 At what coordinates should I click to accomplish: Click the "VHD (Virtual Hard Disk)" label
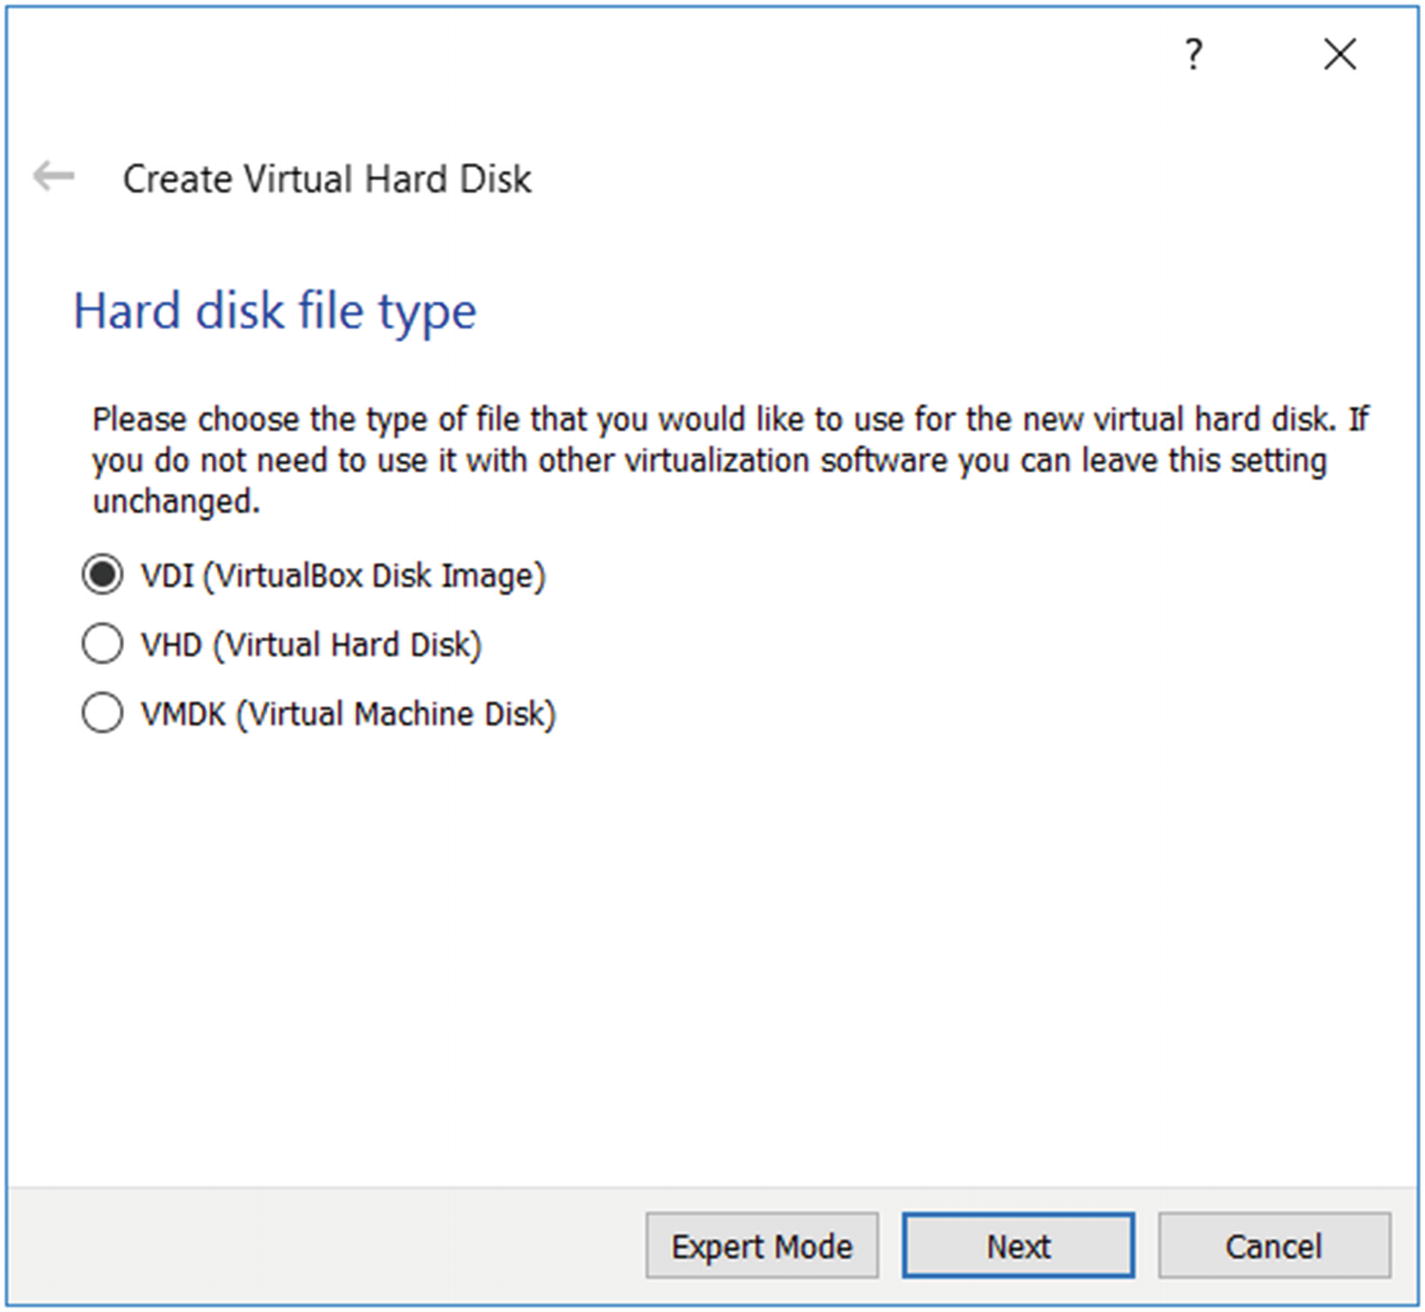pos(311,645)
